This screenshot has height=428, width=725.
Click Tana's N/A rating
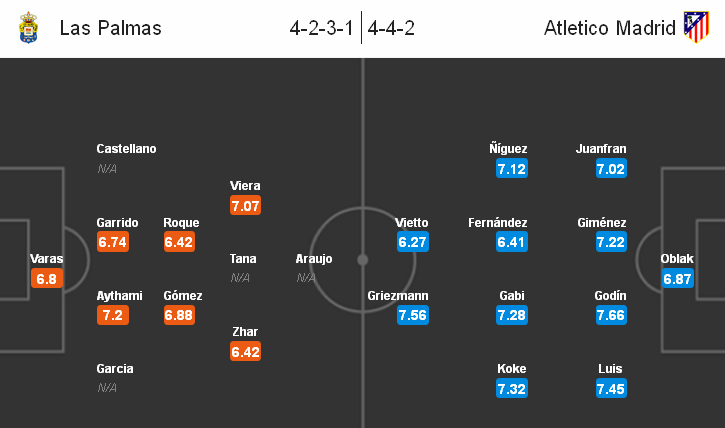pyautogui.click(x=240, y=278)
